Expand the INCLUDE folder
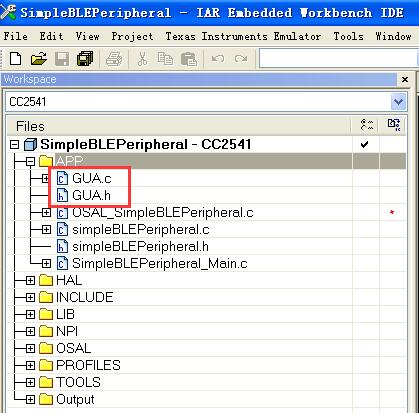This screenshot has width=419, height=413. point(30,298)
